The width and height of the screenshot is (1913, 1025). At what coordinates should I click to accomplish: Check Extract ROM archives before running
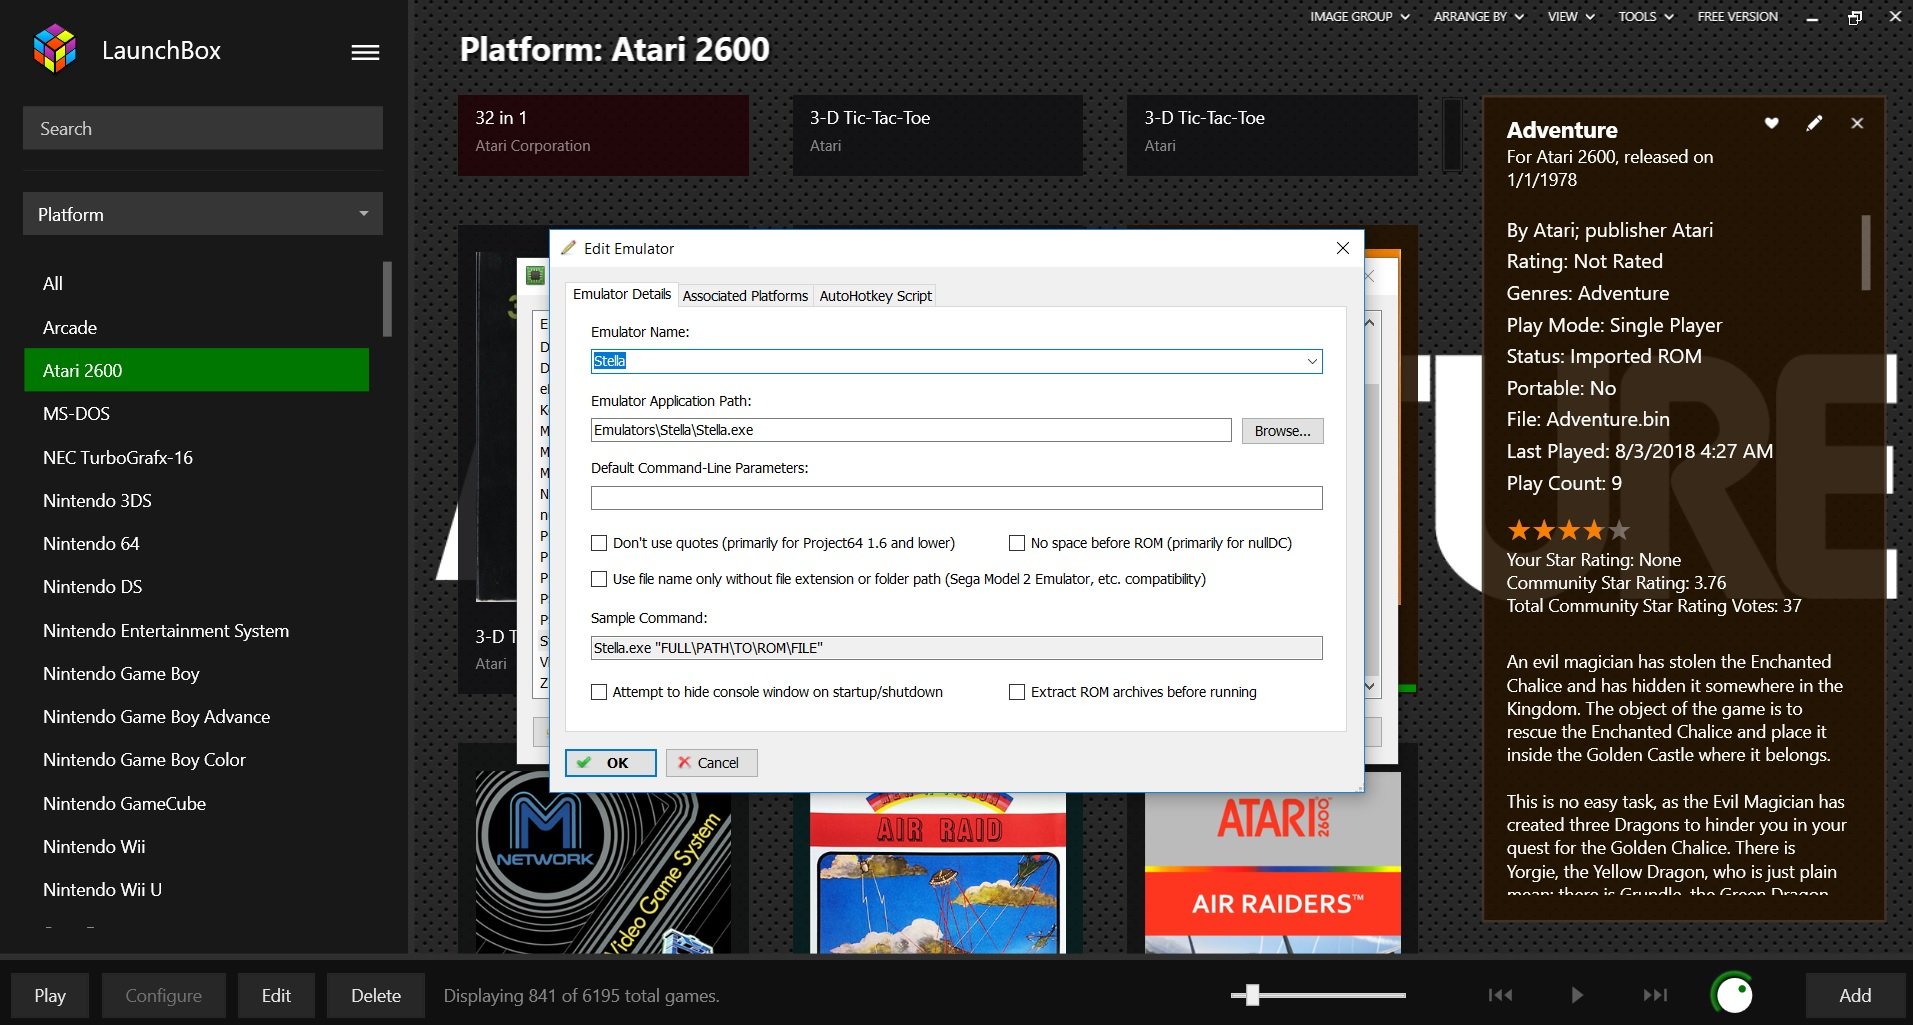(1017, 692)
